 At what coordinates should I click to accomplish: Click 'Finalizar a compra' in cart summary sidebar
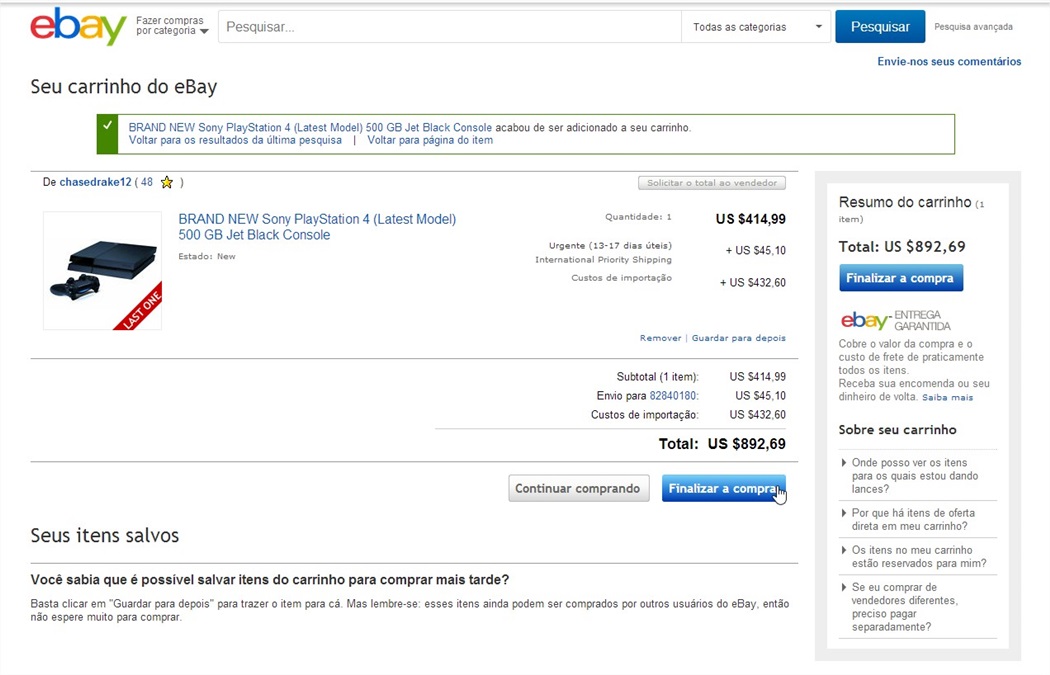pyautogui.click(x=901, y=278)
